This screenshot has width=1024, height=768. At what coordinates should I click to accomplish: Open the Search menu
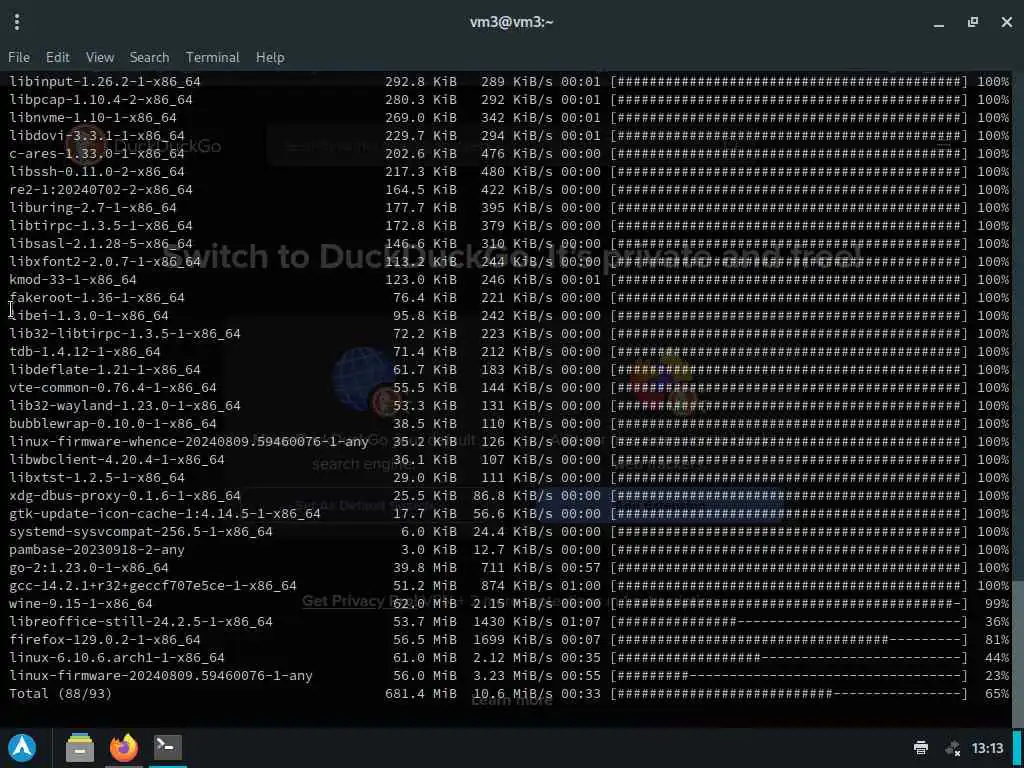pos(149,57)
